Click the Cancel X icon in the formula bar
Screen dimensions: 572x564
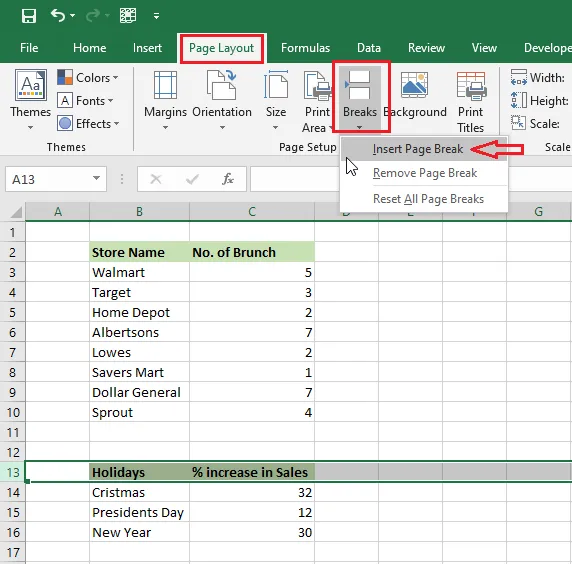point(156,179)
